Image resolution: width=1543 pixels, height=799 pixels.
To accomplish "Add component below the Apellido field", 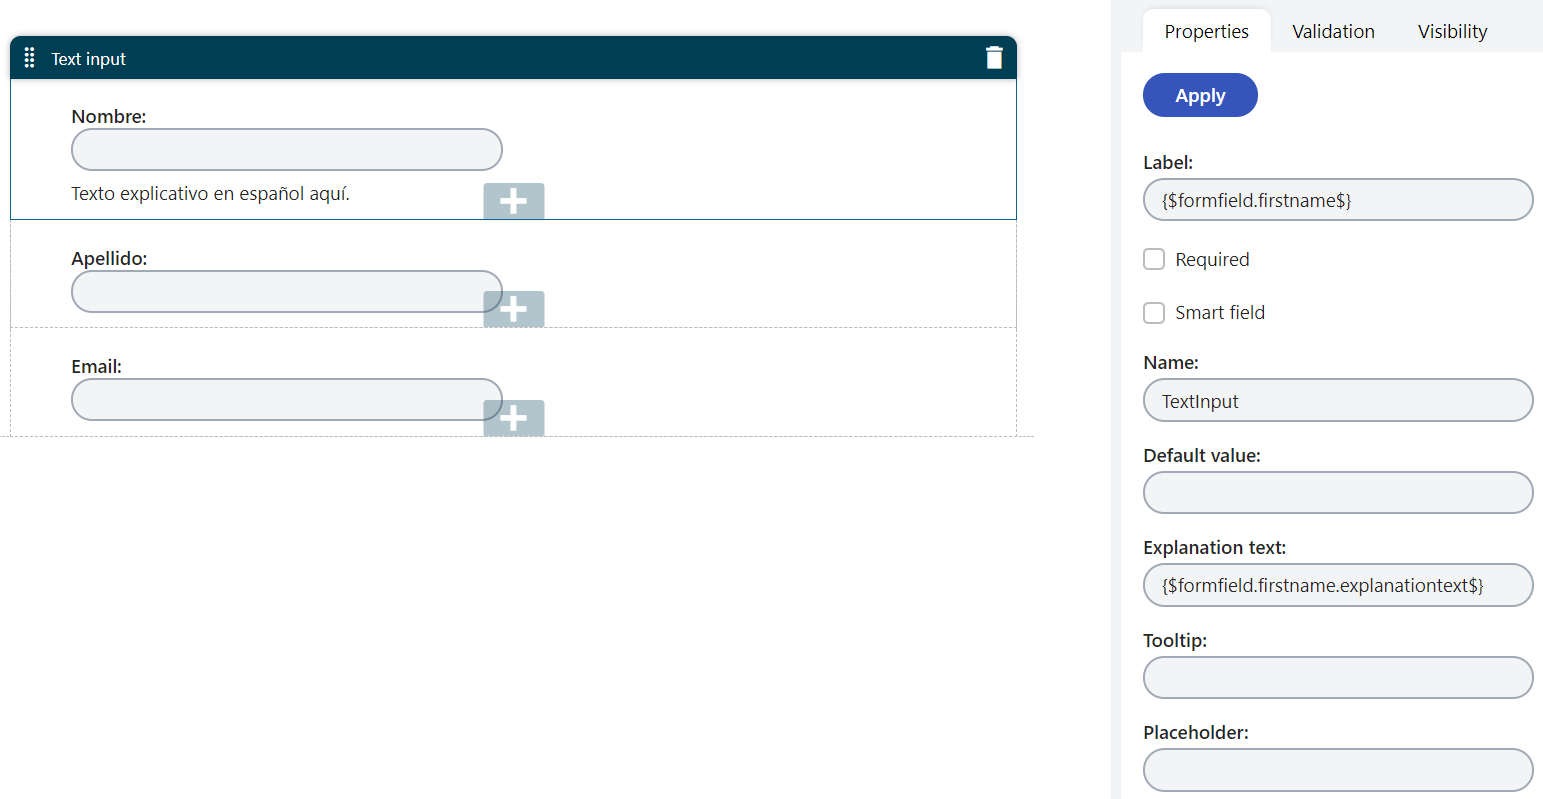I will tap(514, 309).
